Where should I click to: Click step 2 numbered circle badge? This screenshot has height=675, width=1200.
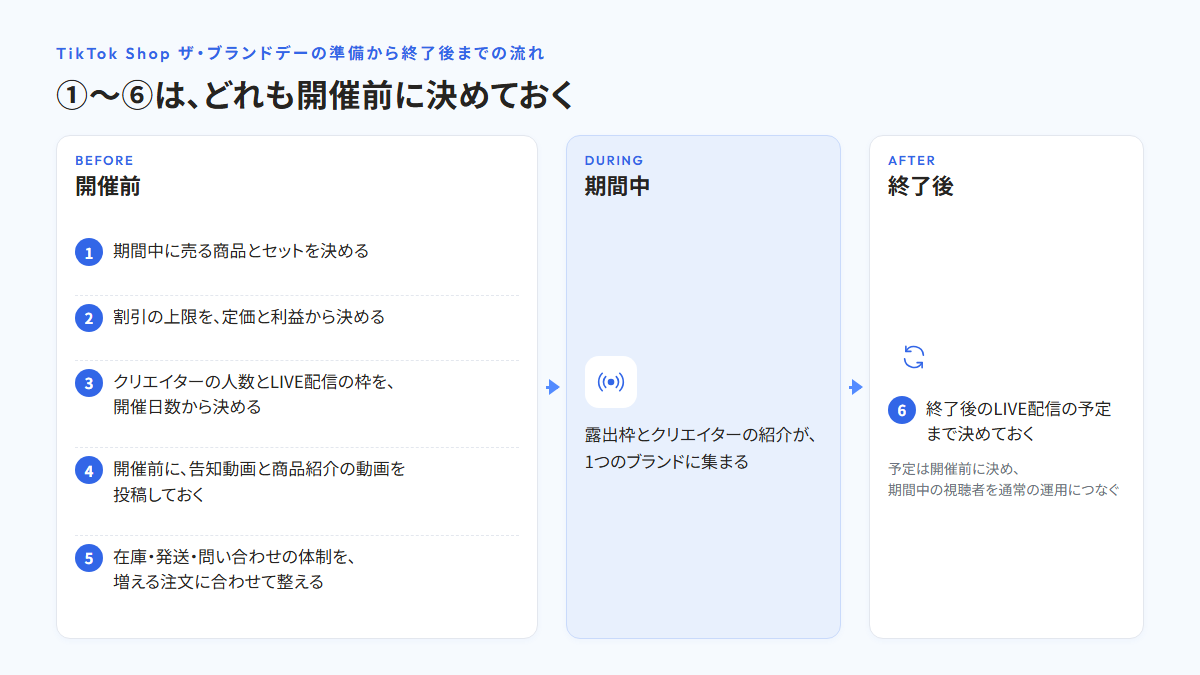[x=89, y=318]
